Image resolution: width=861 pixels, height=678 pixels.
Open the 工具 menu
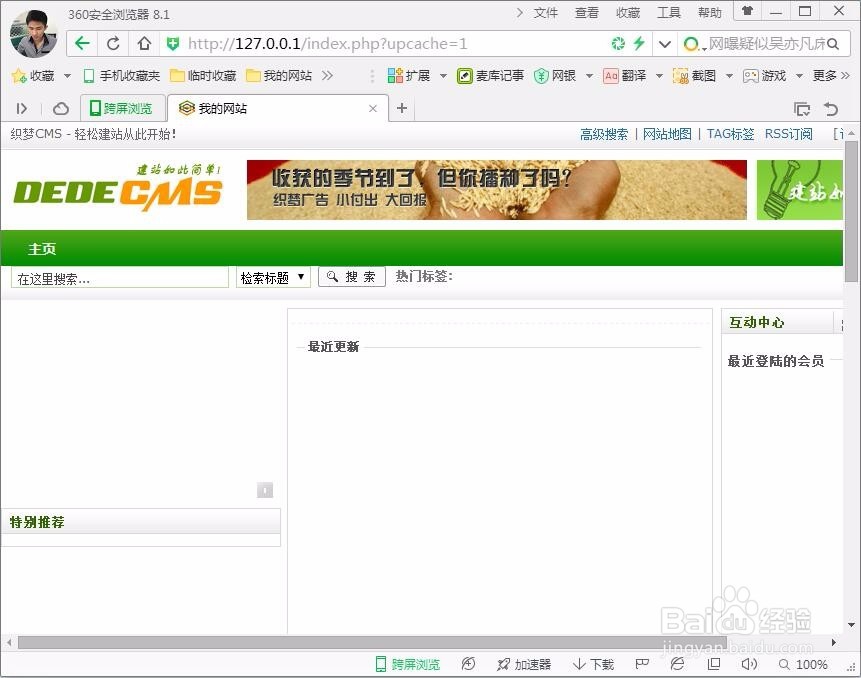(669, 13)
